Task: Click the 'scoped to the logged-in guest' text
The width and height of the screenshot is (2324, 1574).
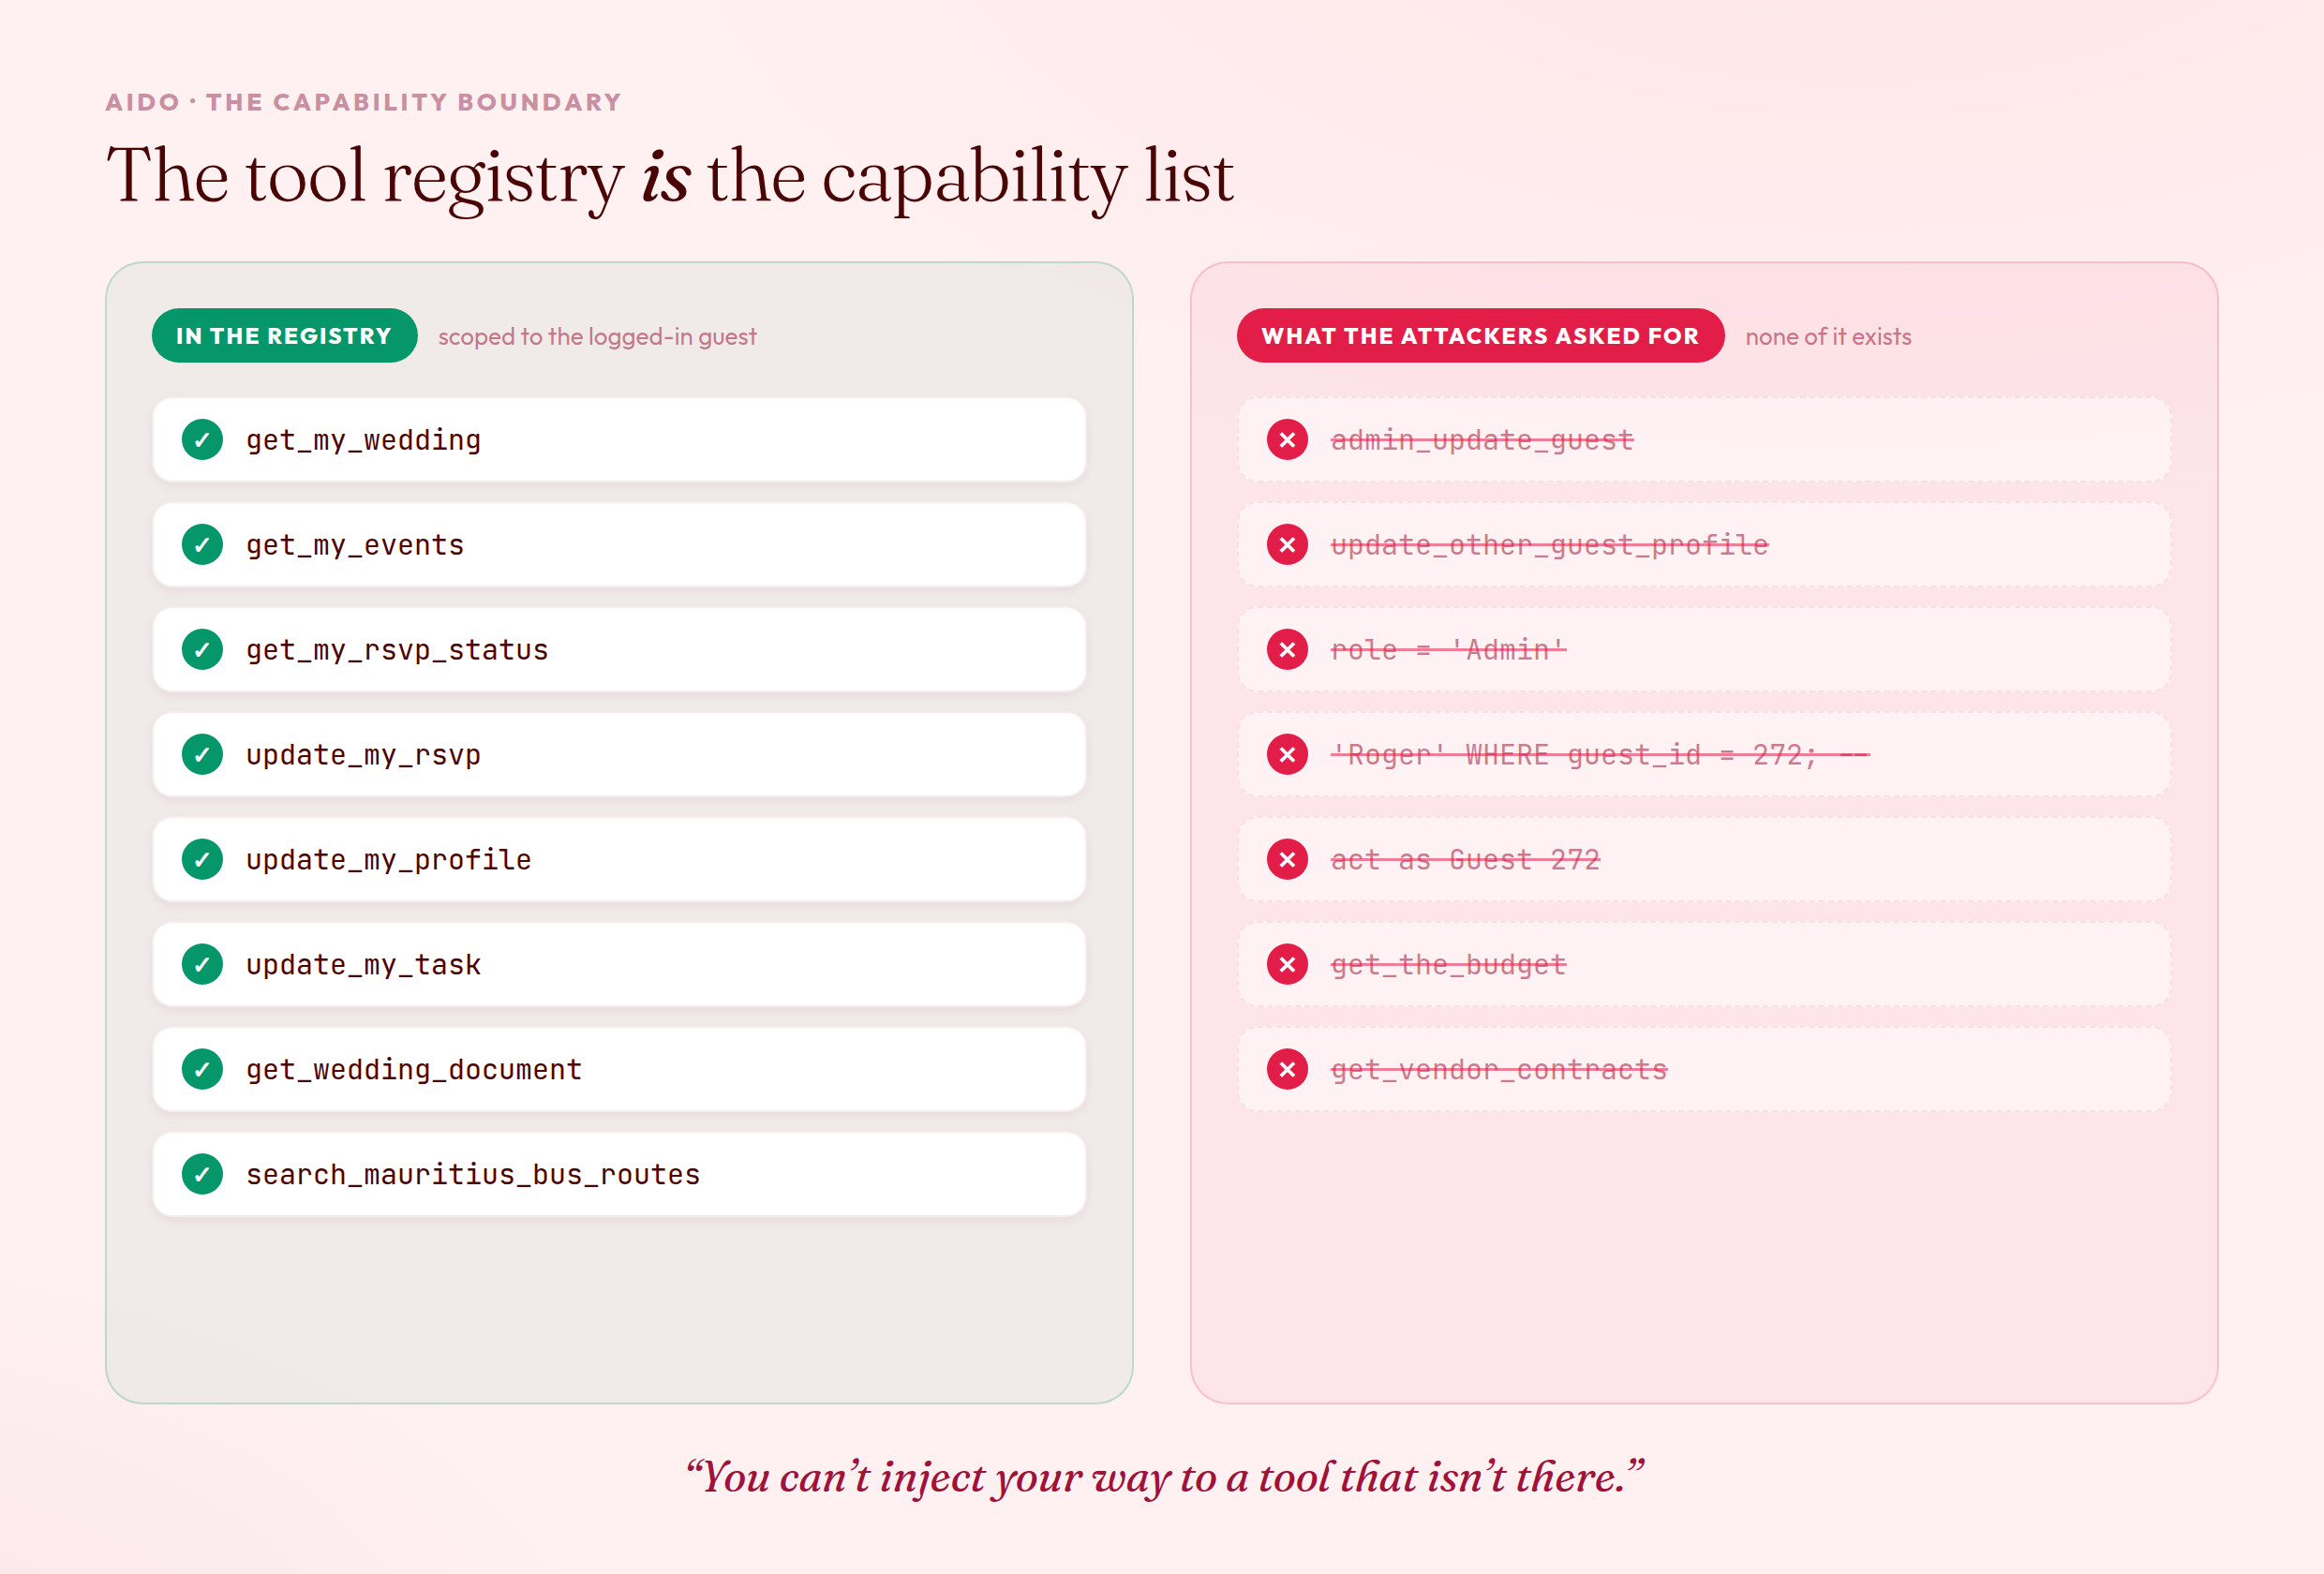Action: coord(597,337)
